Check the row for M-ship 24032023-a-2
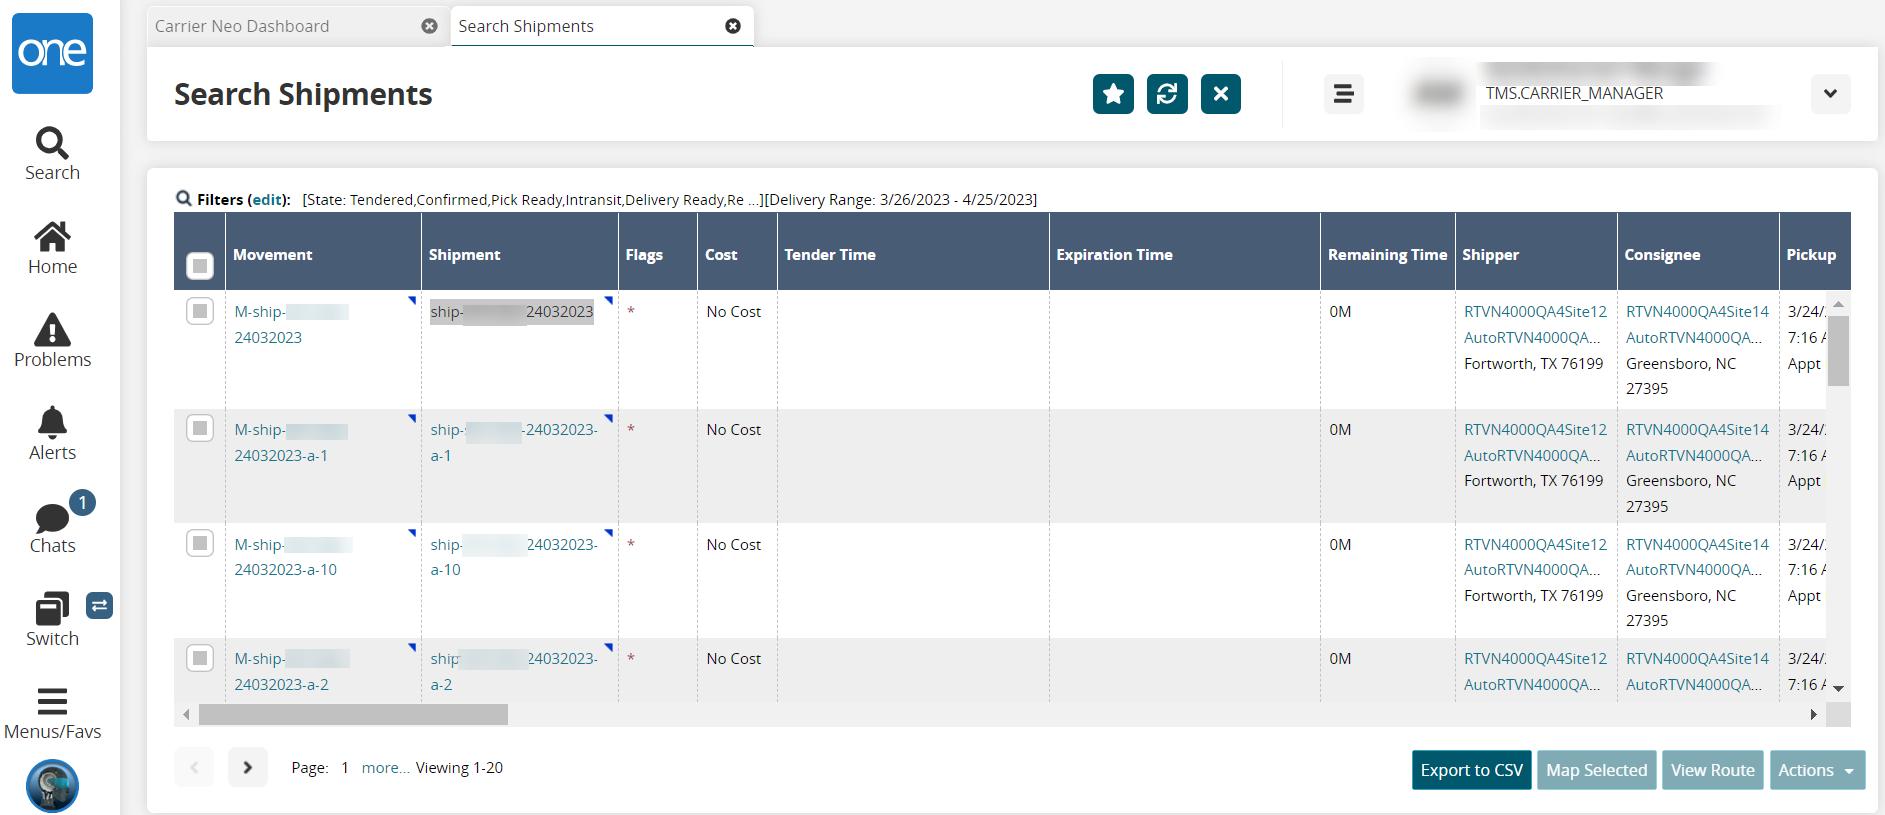The height and width of the screenshot is (815, 1885). tap(200, 658)
